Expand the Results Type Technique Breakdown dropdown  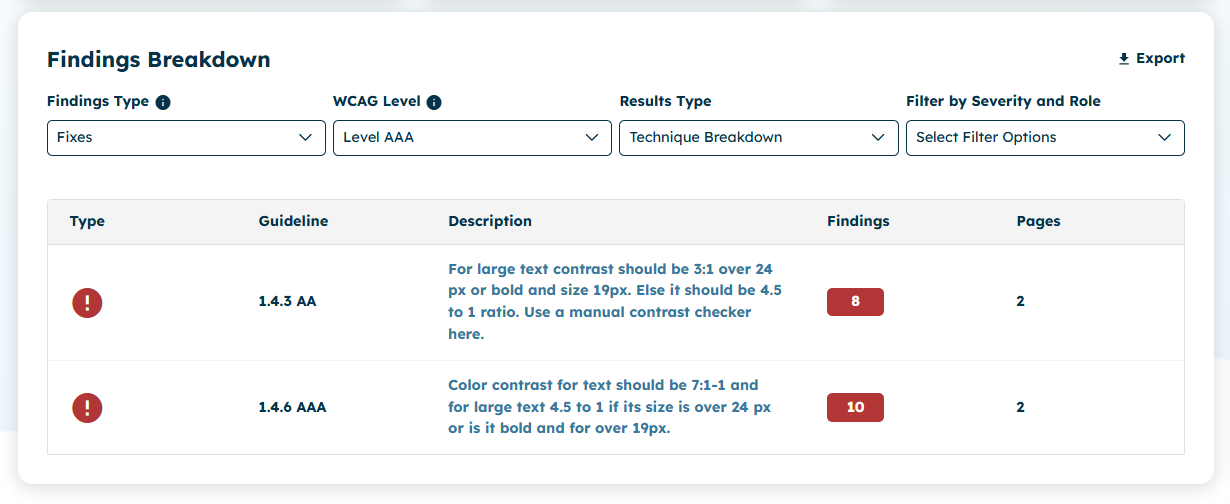point(759,138)
